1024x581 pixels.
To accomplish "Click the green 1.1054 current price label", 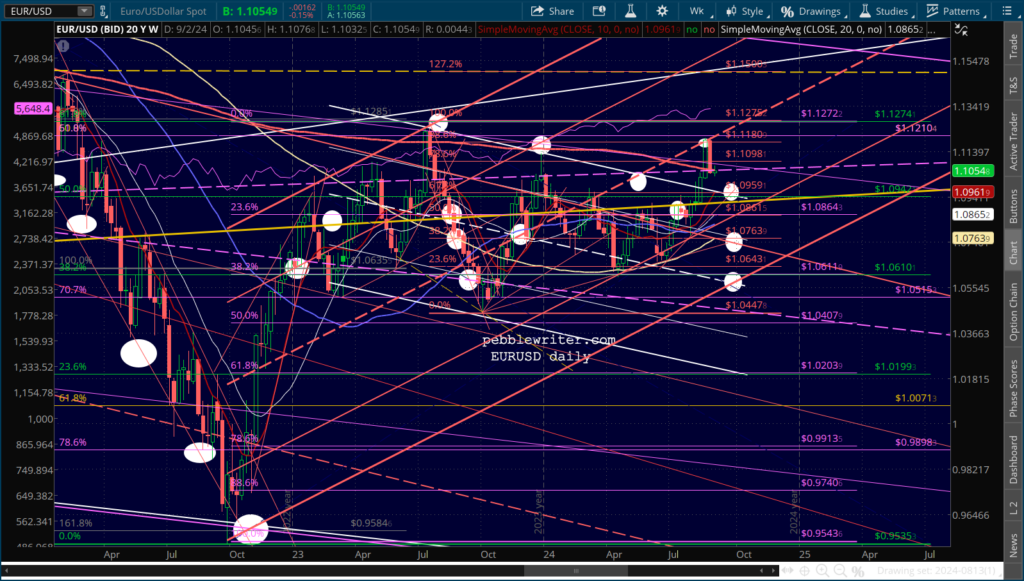I will coord(974,171).
